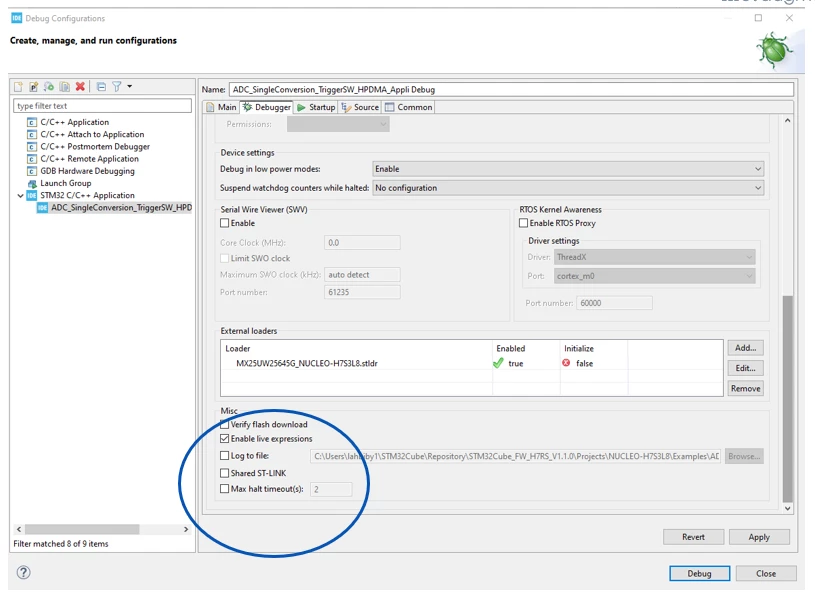Click the New launch configuration prototype icon

coord(33,87)
